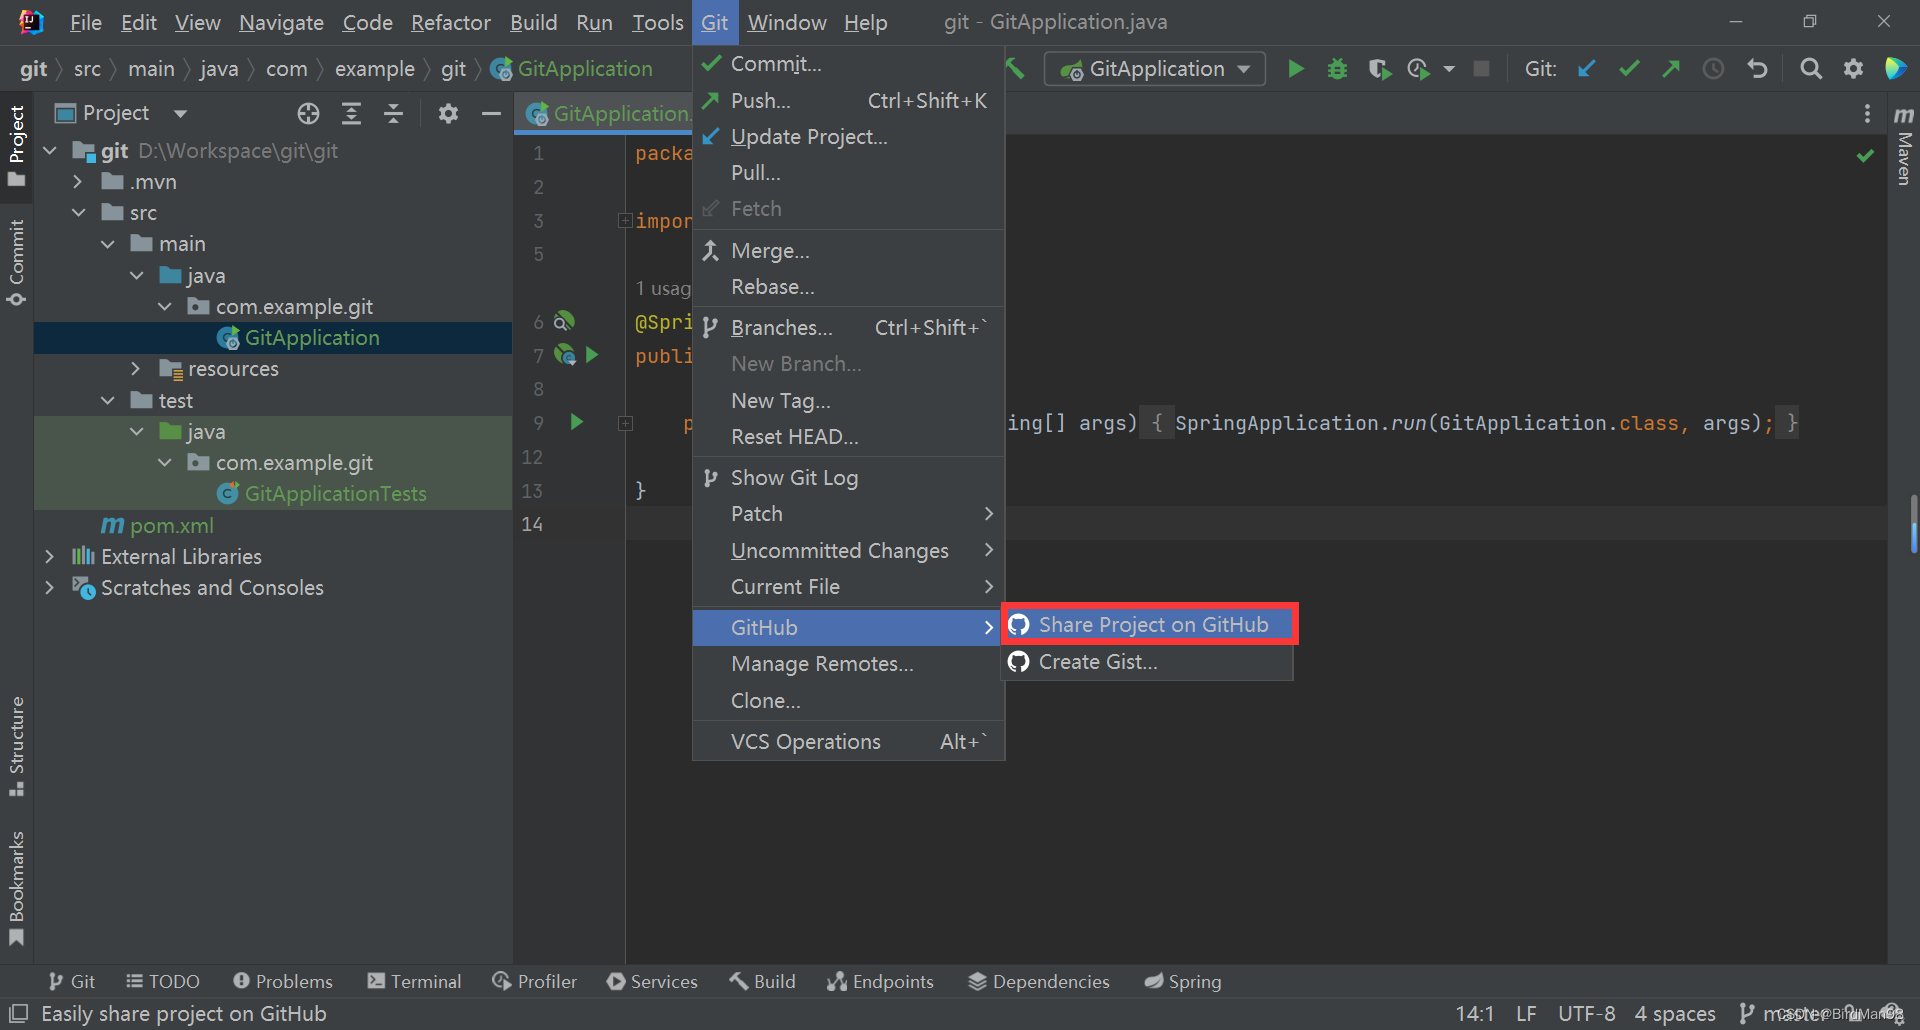
Task: Click the run gutter icon at line 9
Action: coord(577,422)
